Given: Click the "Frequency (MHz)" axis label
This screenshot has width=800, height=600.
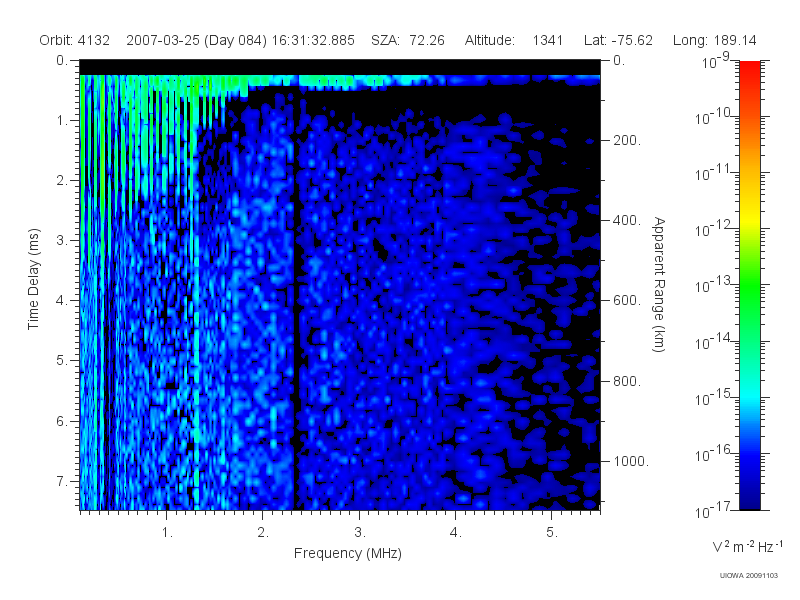Looking at the screenshot, I should coord(348,553).
